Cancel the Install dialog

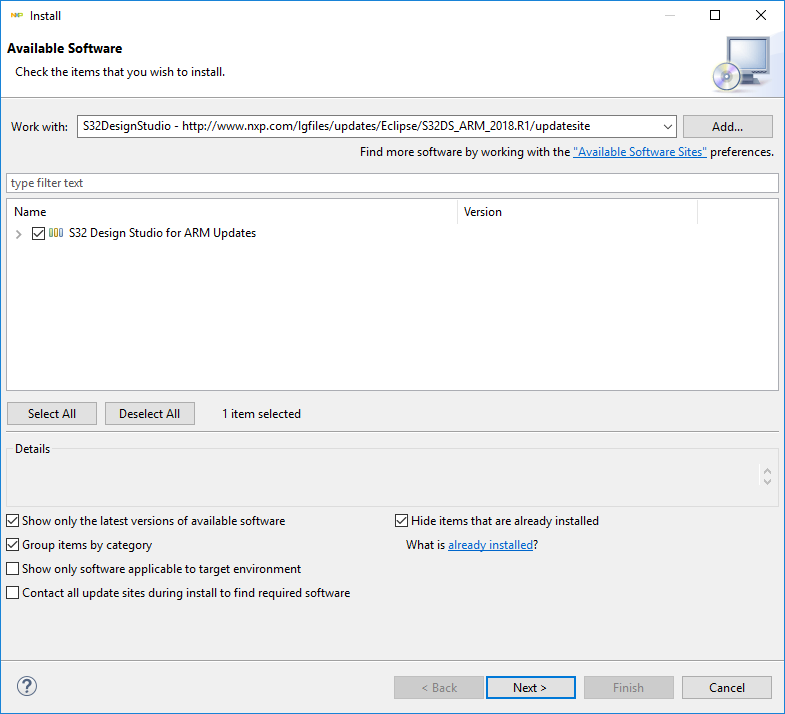[726, 687]
